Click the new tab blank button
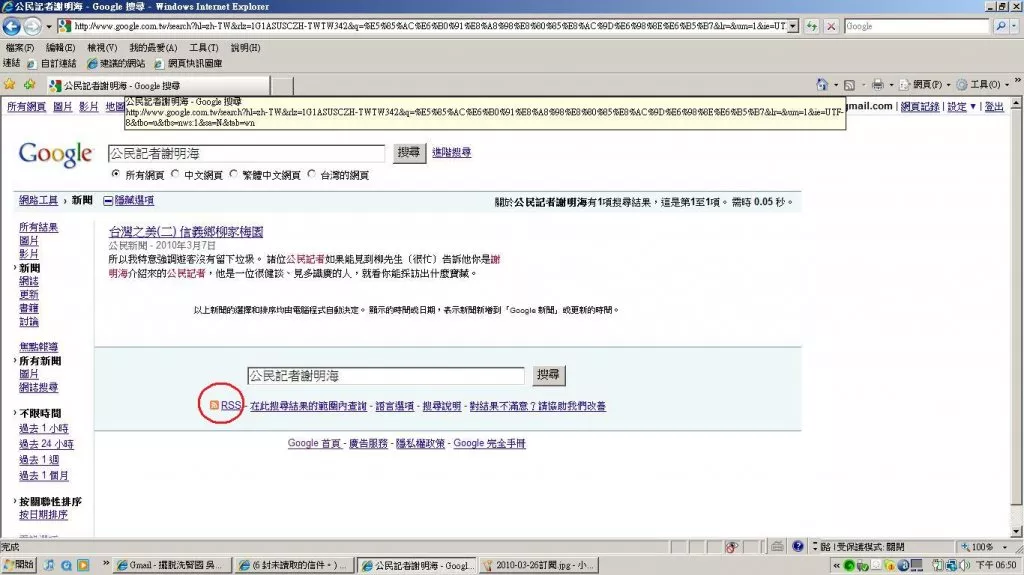Screen dimensions: 1024x575 tap(282, 86)
